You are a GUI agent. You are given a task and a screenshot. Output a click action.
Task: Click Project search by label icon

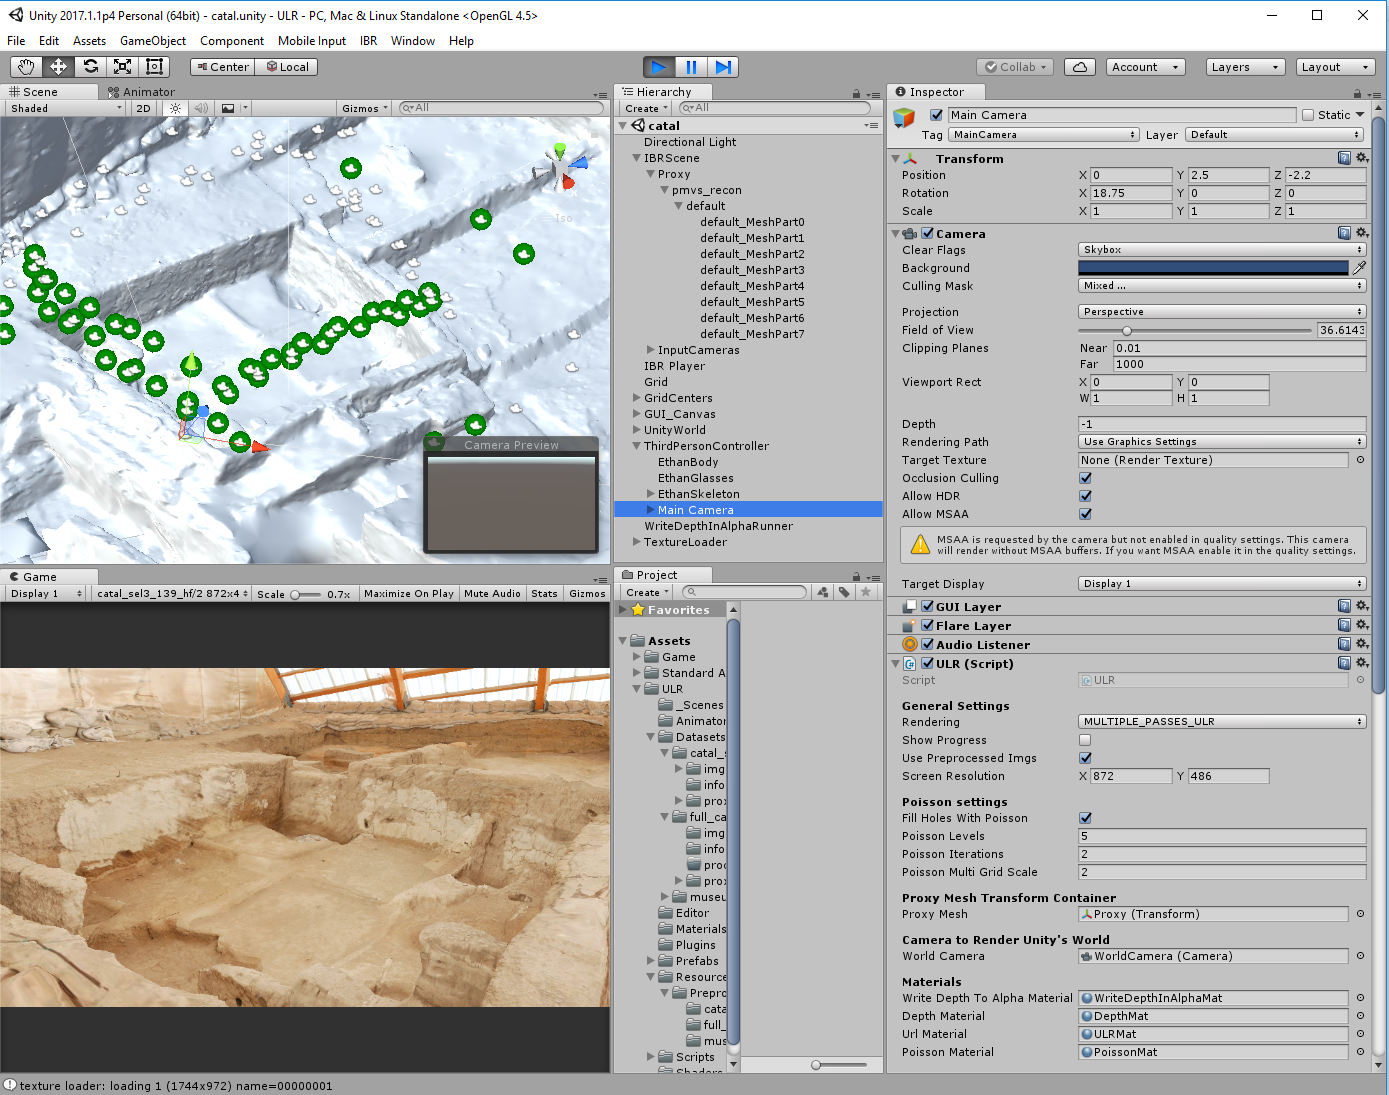tap(844, 592)
